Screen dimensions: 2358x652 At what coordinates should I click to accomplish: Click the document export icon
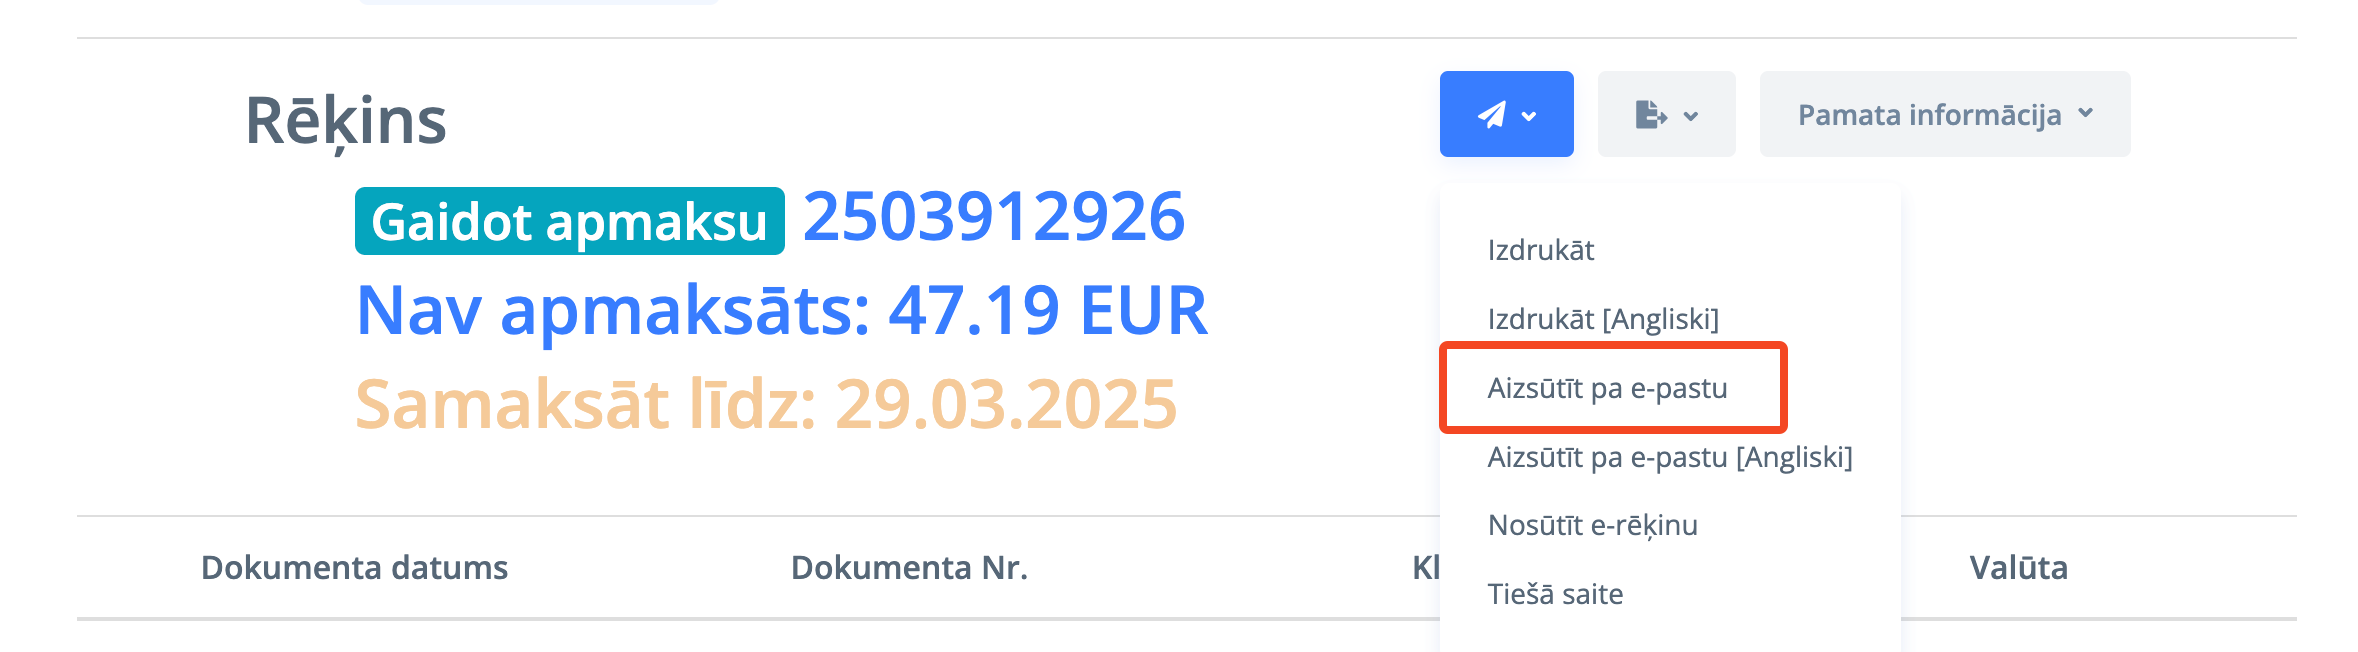[1651, 115]
